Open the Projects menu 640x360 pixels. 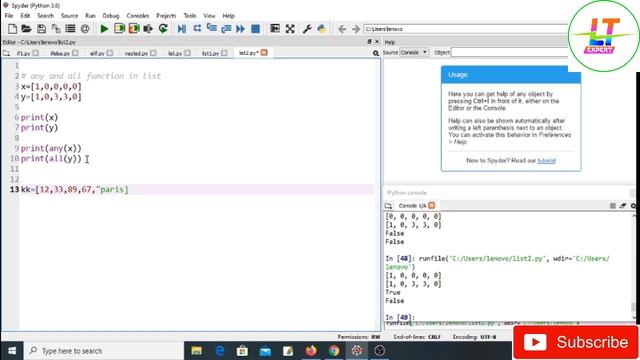pos(166,16)
